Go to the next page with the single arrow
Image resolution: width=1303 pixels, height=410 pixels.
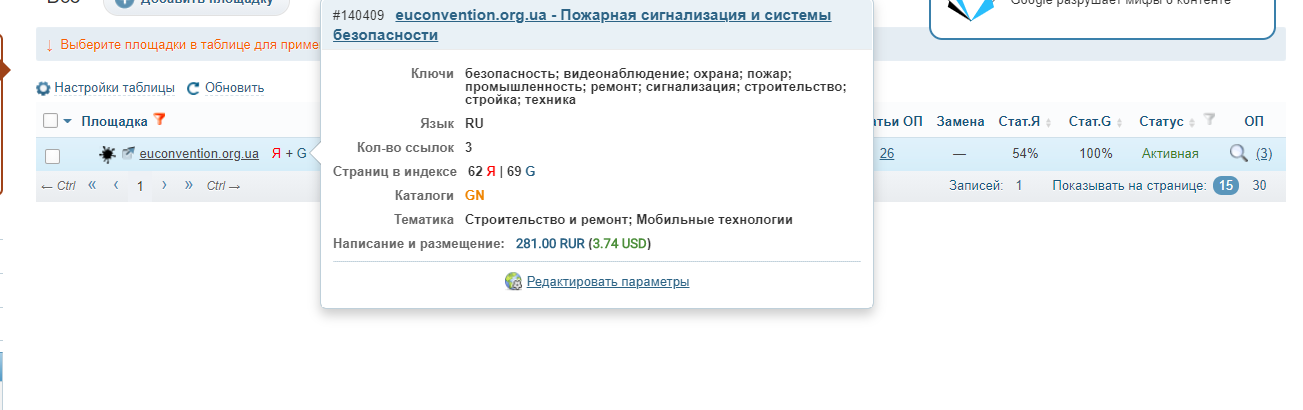[x=164, y=186]
